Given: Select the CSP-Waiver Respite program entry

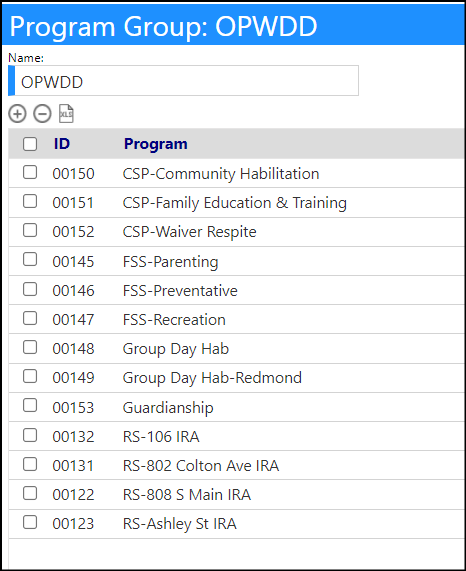Looking at the screenshot, I should point(189,232).
